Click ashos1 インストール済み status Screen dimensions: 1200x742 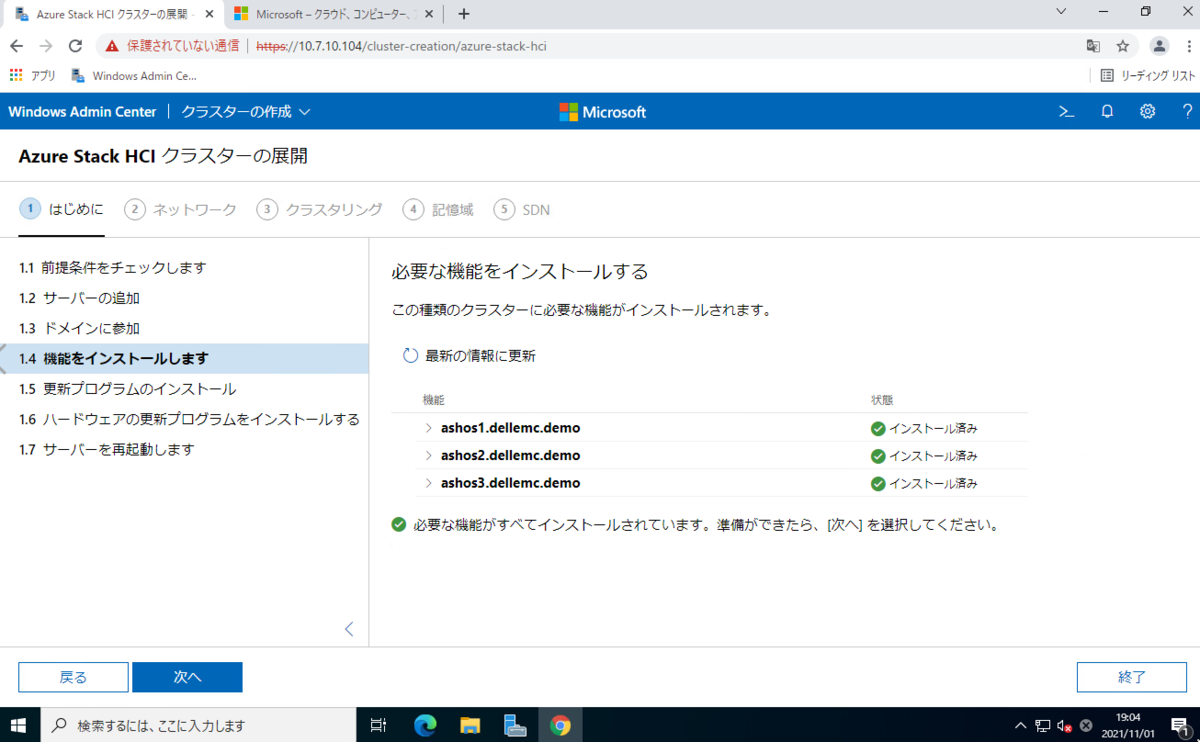coord(924,428)
